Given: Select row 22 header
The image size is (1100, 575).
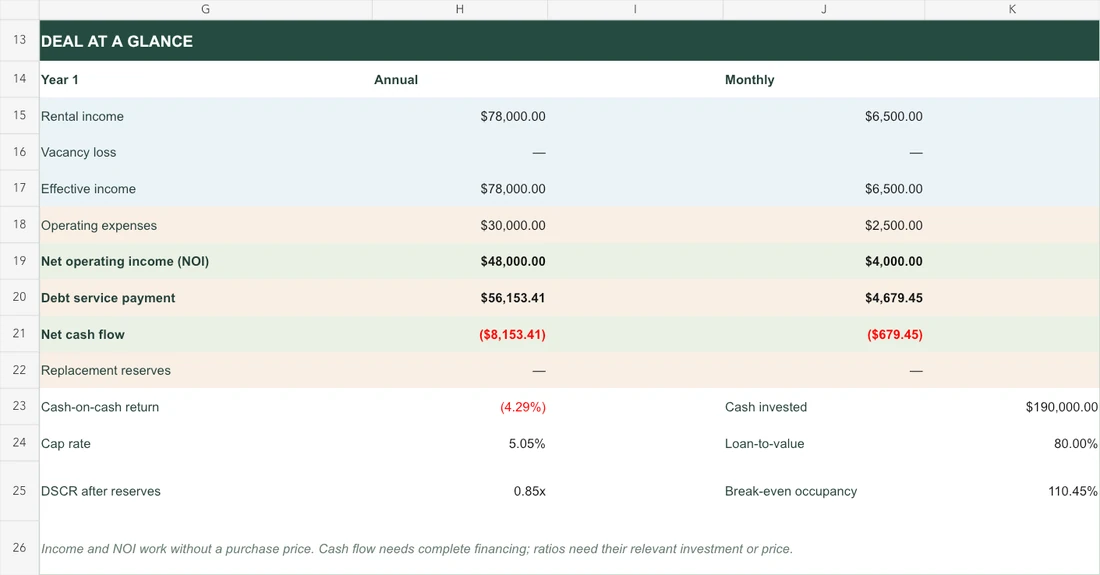Looking at the screenshot, I should coord(20,370).
